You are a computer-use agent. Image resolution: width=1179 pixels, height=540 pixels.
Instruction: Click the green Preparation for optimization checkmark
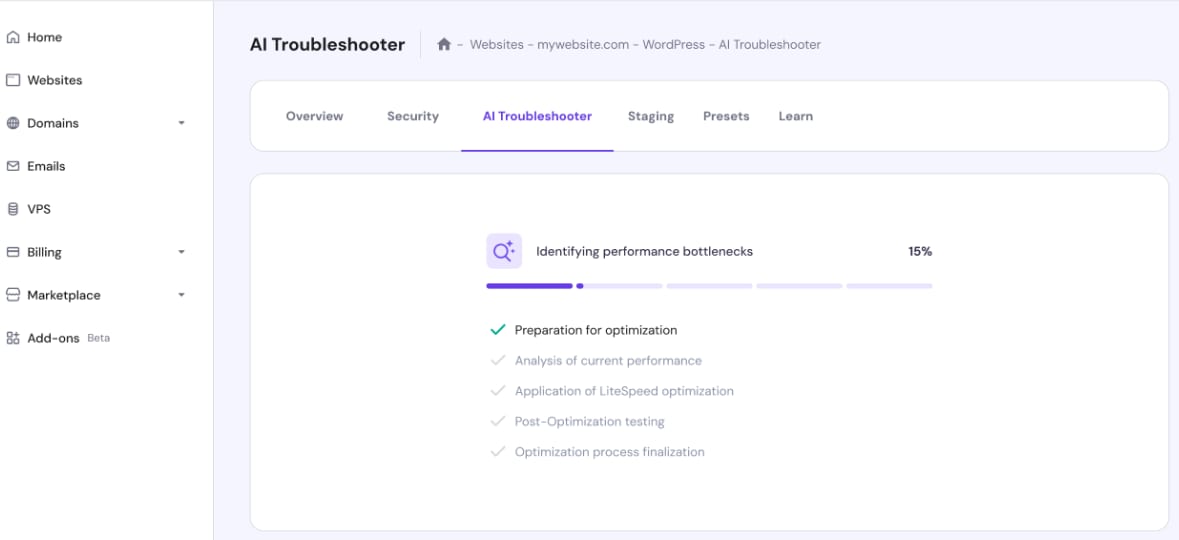(x=497, y=331)
